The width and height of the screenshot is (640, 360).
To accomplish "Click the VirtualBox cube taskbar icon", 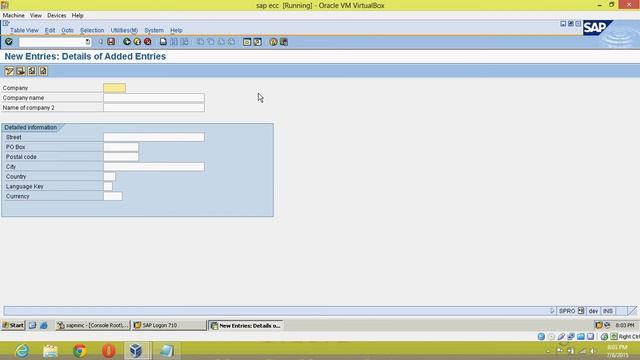I will [136, 351].
